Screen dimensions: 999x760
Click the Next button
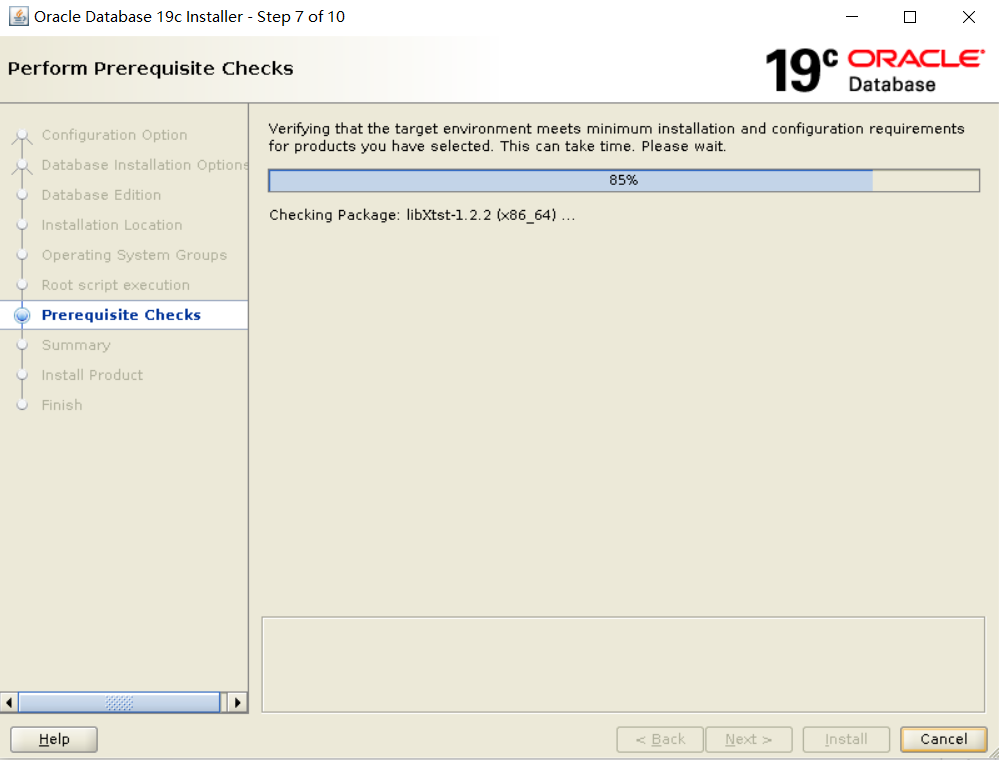point(749,740)
